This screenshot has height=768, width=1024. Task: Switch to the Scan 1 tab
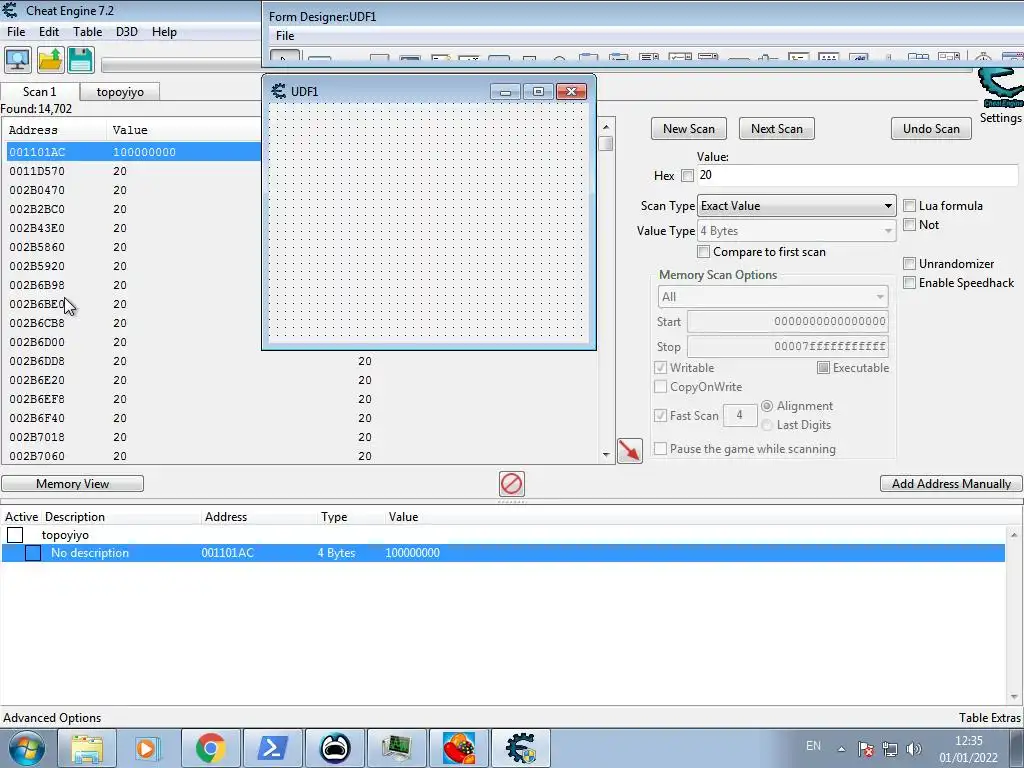[x=40, y=91]
